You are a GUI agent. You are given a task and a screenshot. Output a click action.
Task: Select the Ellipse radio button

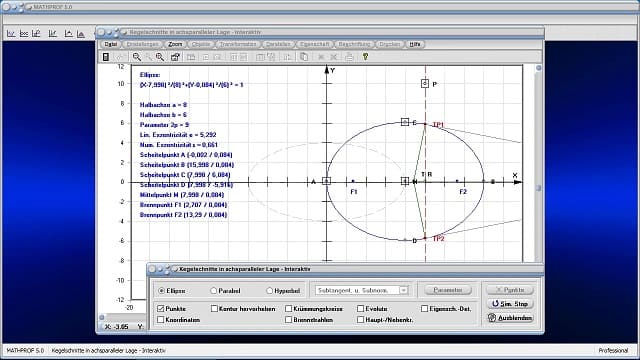pos(162,291)
